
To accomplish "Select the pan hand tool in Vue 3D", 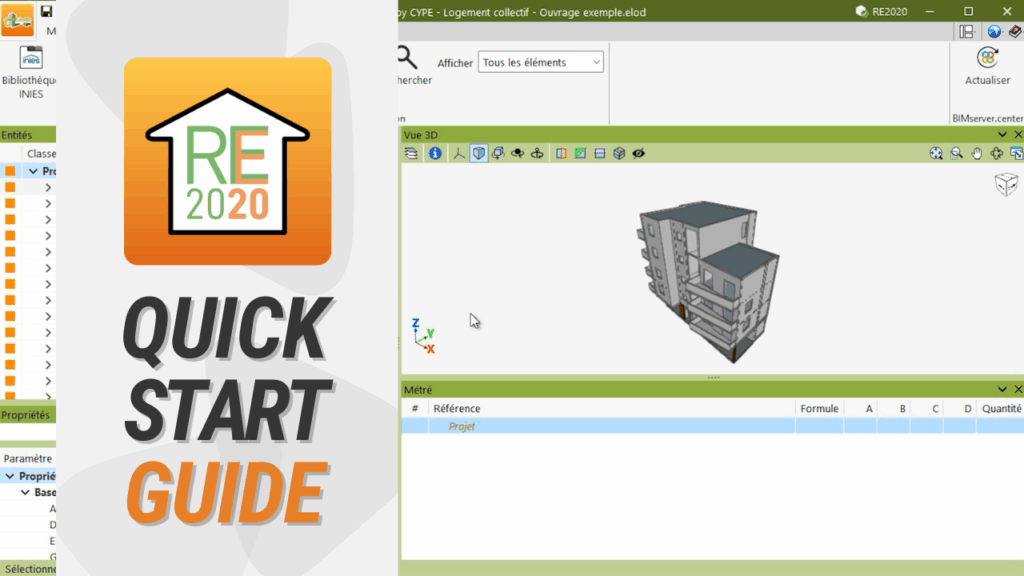I will click(976, 153).
